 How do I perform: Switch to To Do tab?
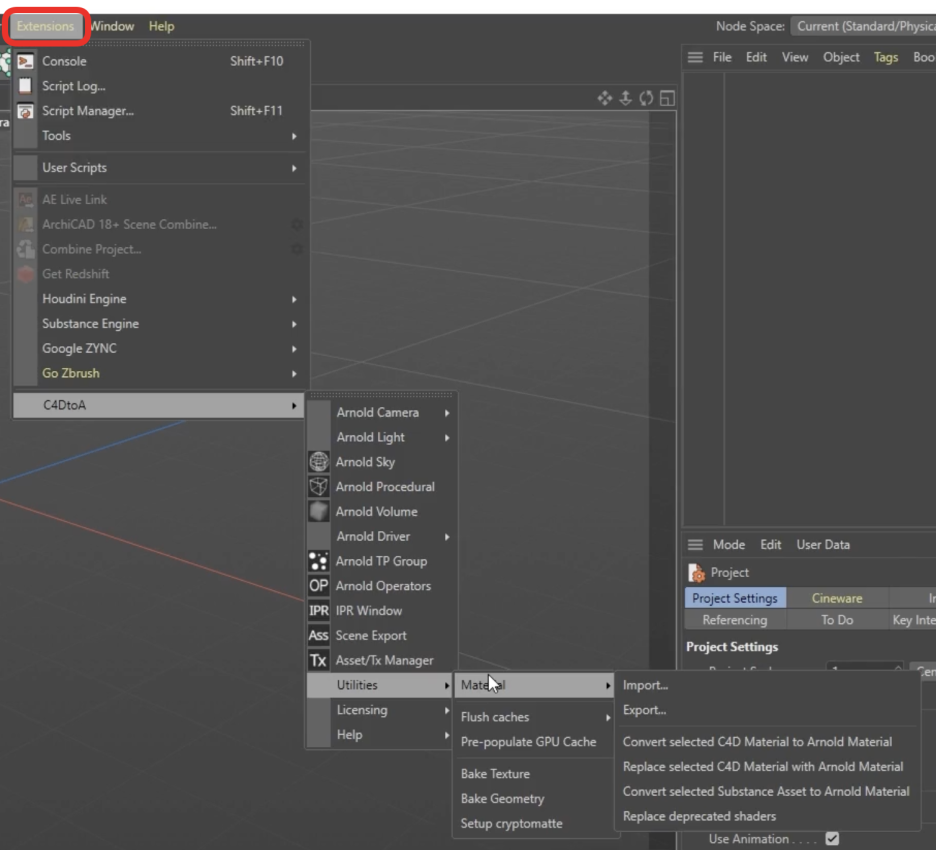(837, 620)
